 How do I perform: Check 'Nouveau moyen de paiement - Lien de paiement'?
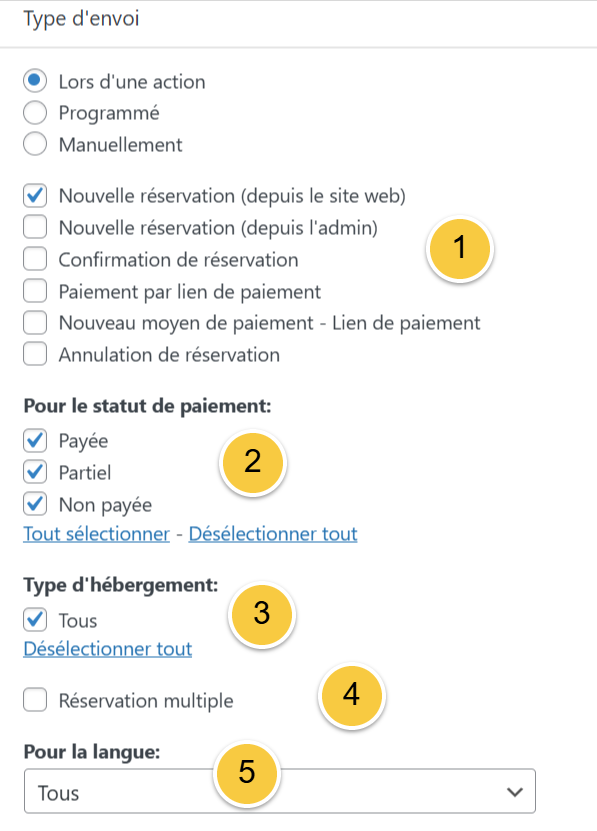34,323
